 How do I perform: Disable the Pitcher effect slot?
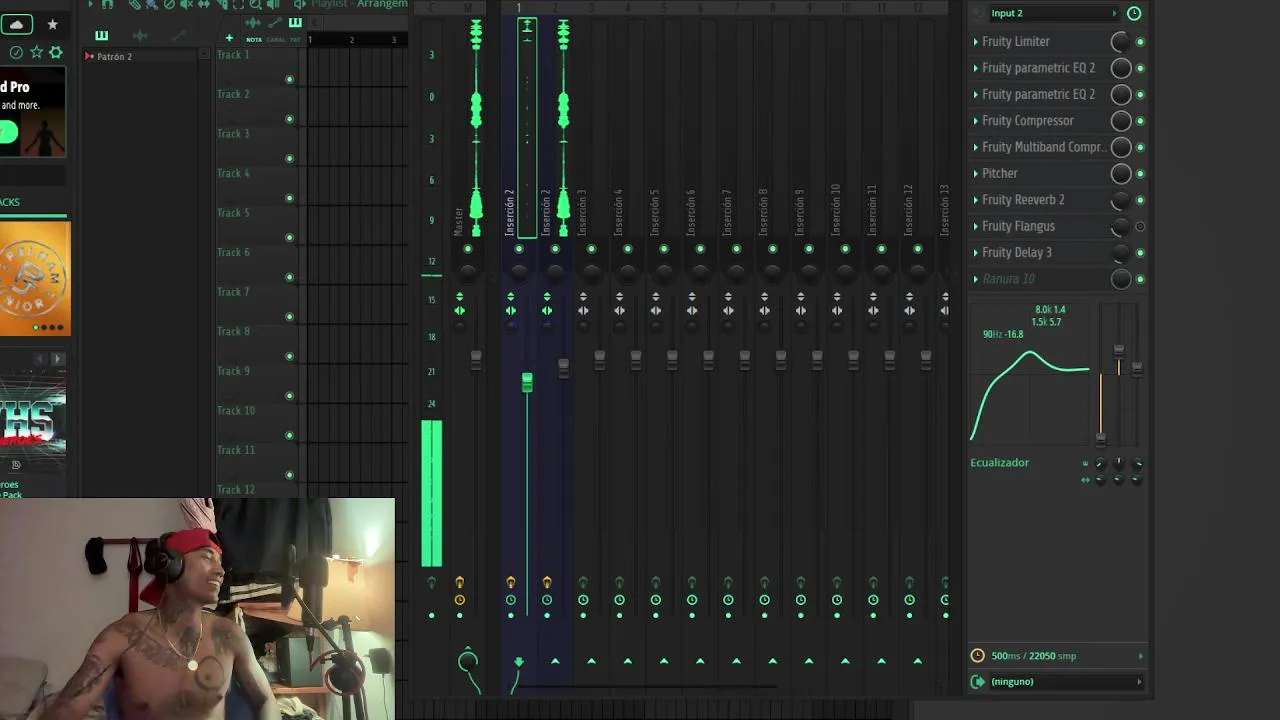[x=1140, y=173]
